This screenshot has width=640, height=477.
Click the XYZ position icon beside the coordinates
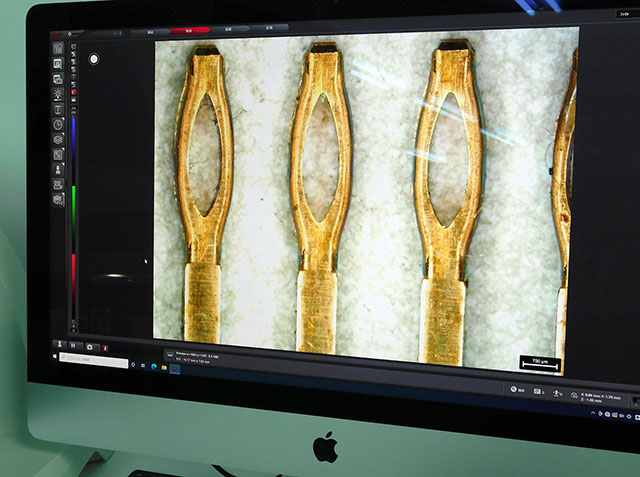coord(574,395)
